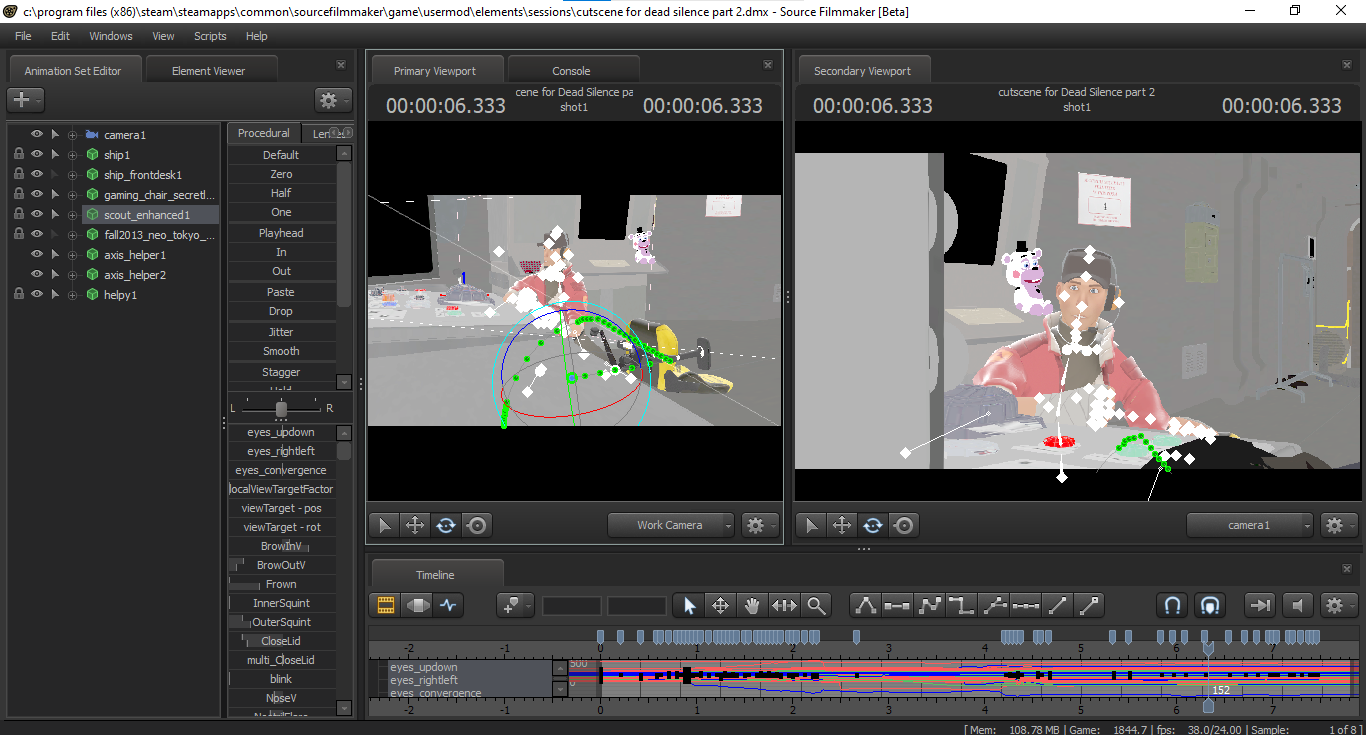
Task: Click the plus button in Animation Set Editor
Action: click(22, 100)
